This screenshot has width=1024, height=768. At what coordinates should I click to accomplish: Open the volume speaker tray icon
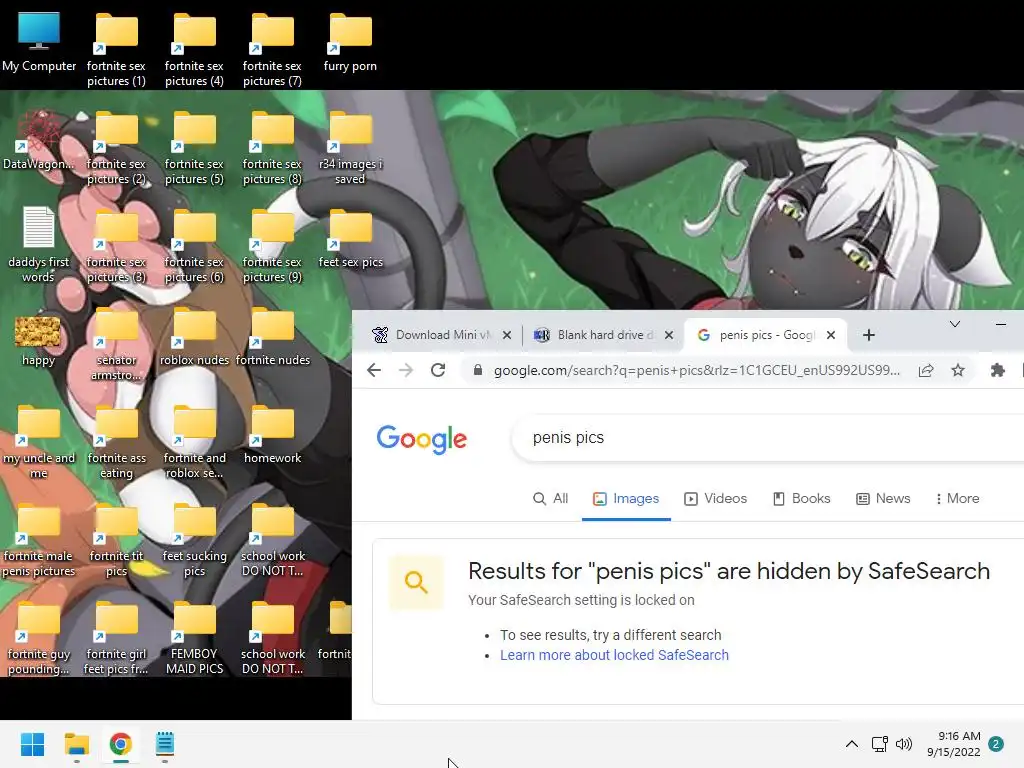904,744
